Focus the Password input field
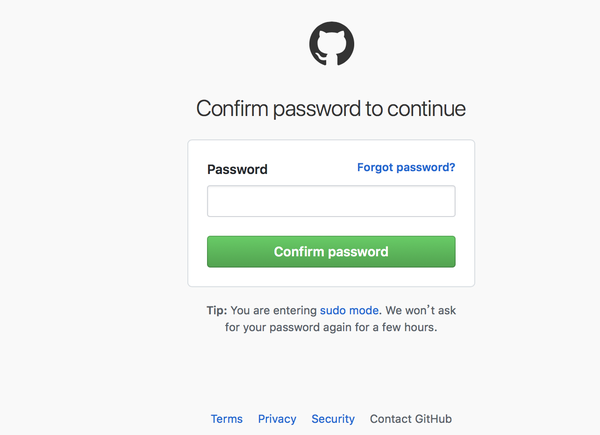Screen dimensions: 600x435 331,201
